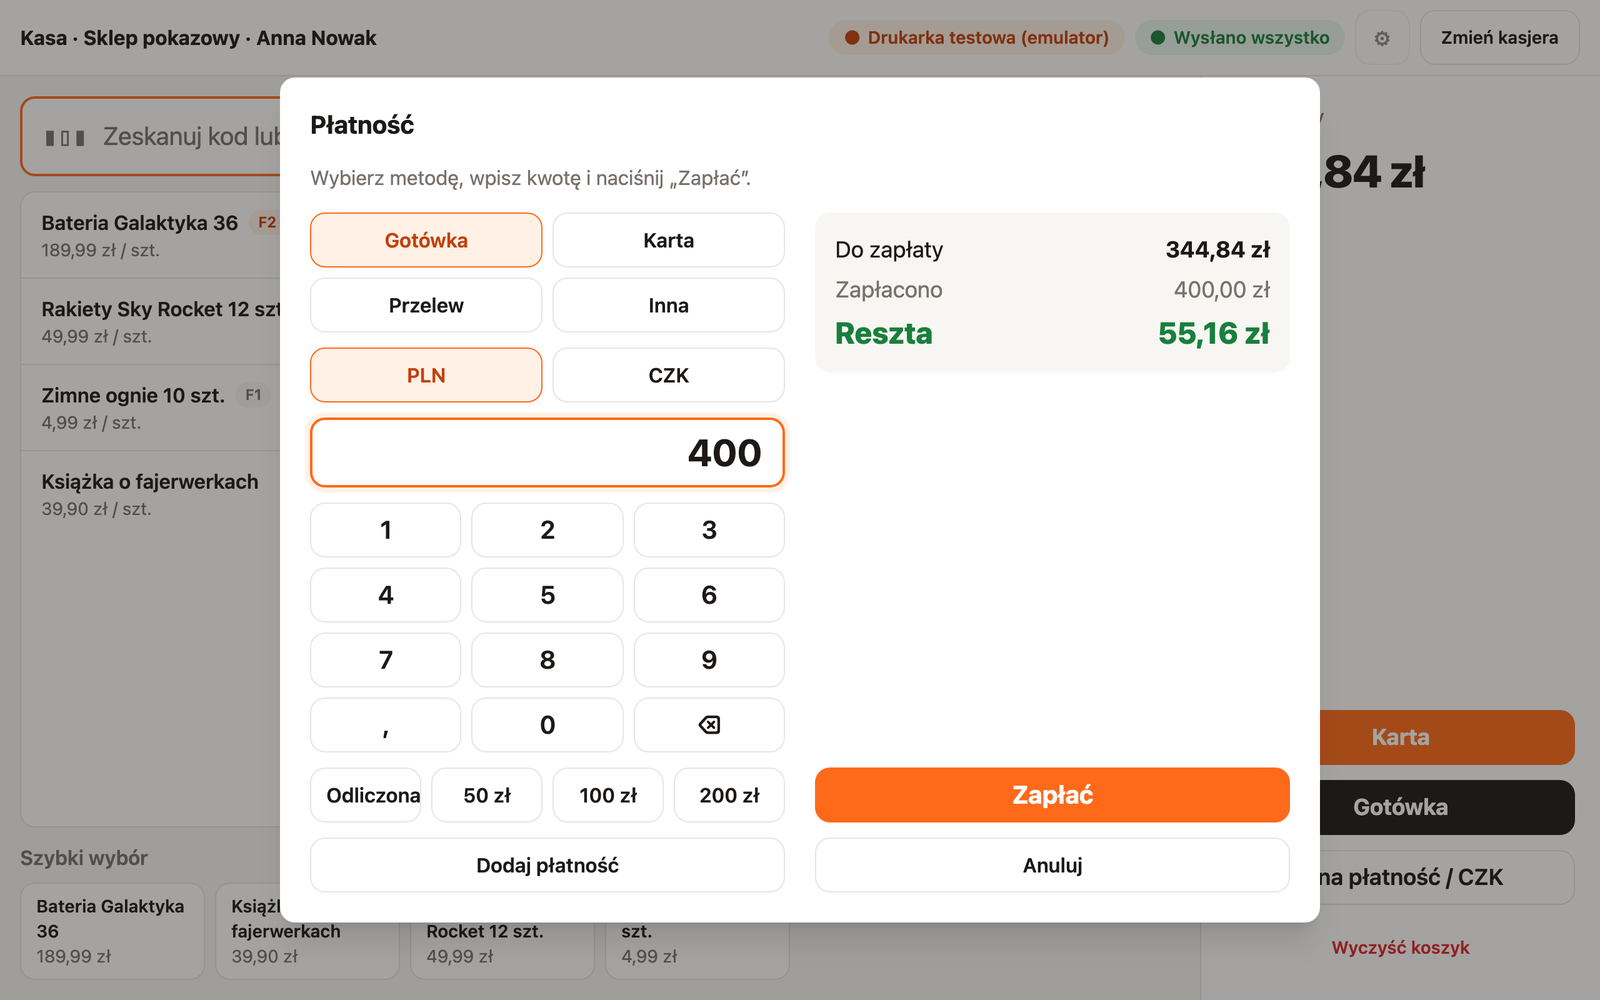Click Dodaj płatność button
Viewport: 1600px width, 1000px height.
(547, 865)
